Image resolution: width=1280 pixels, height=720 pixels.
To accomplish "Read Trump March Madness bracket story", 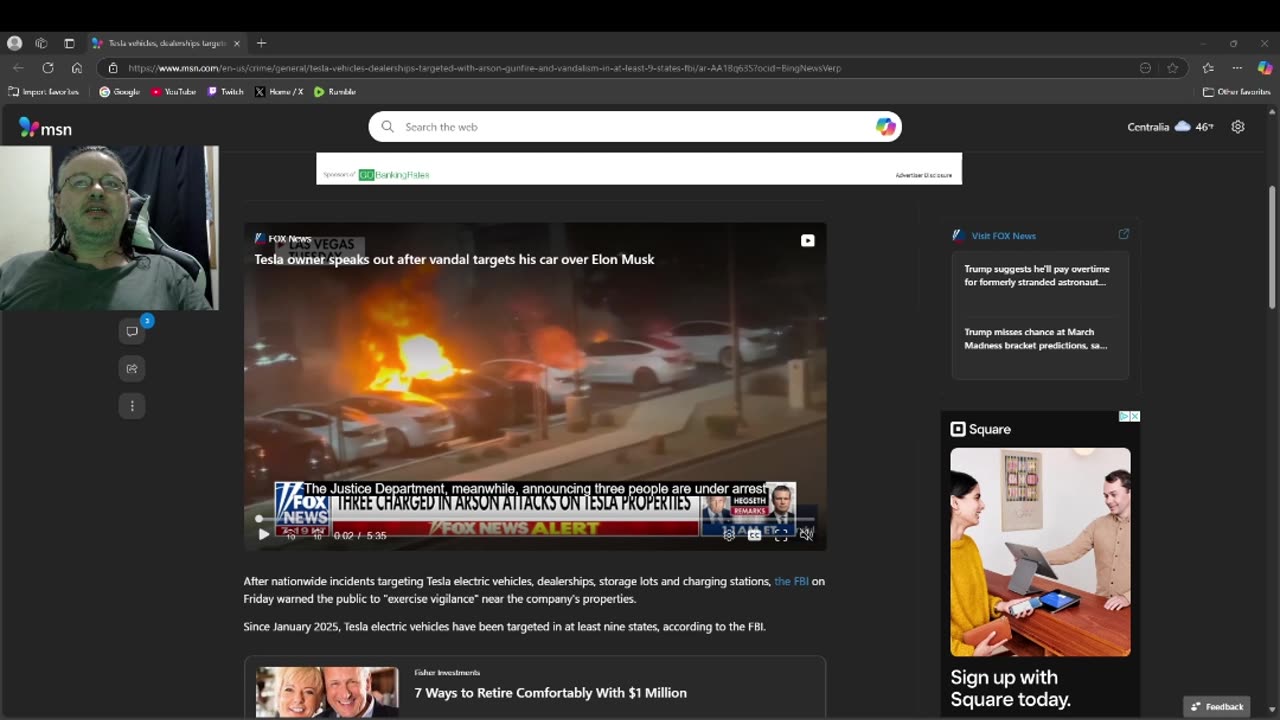I will point(1036,339).
